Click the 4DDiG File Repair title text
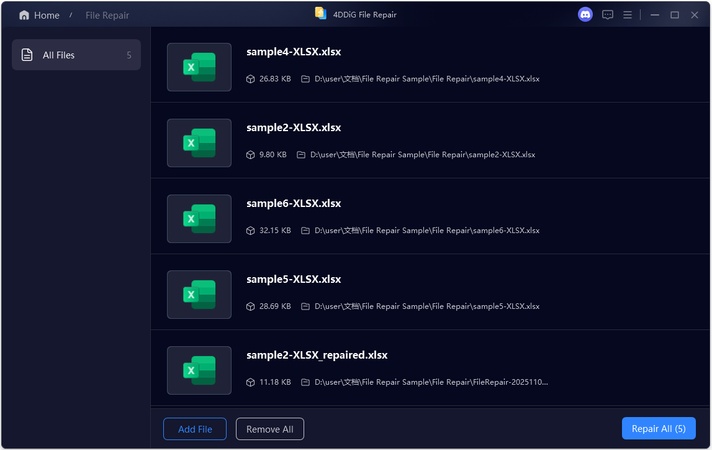This screenshot has width=712, height=450. [x=365, y=15]
